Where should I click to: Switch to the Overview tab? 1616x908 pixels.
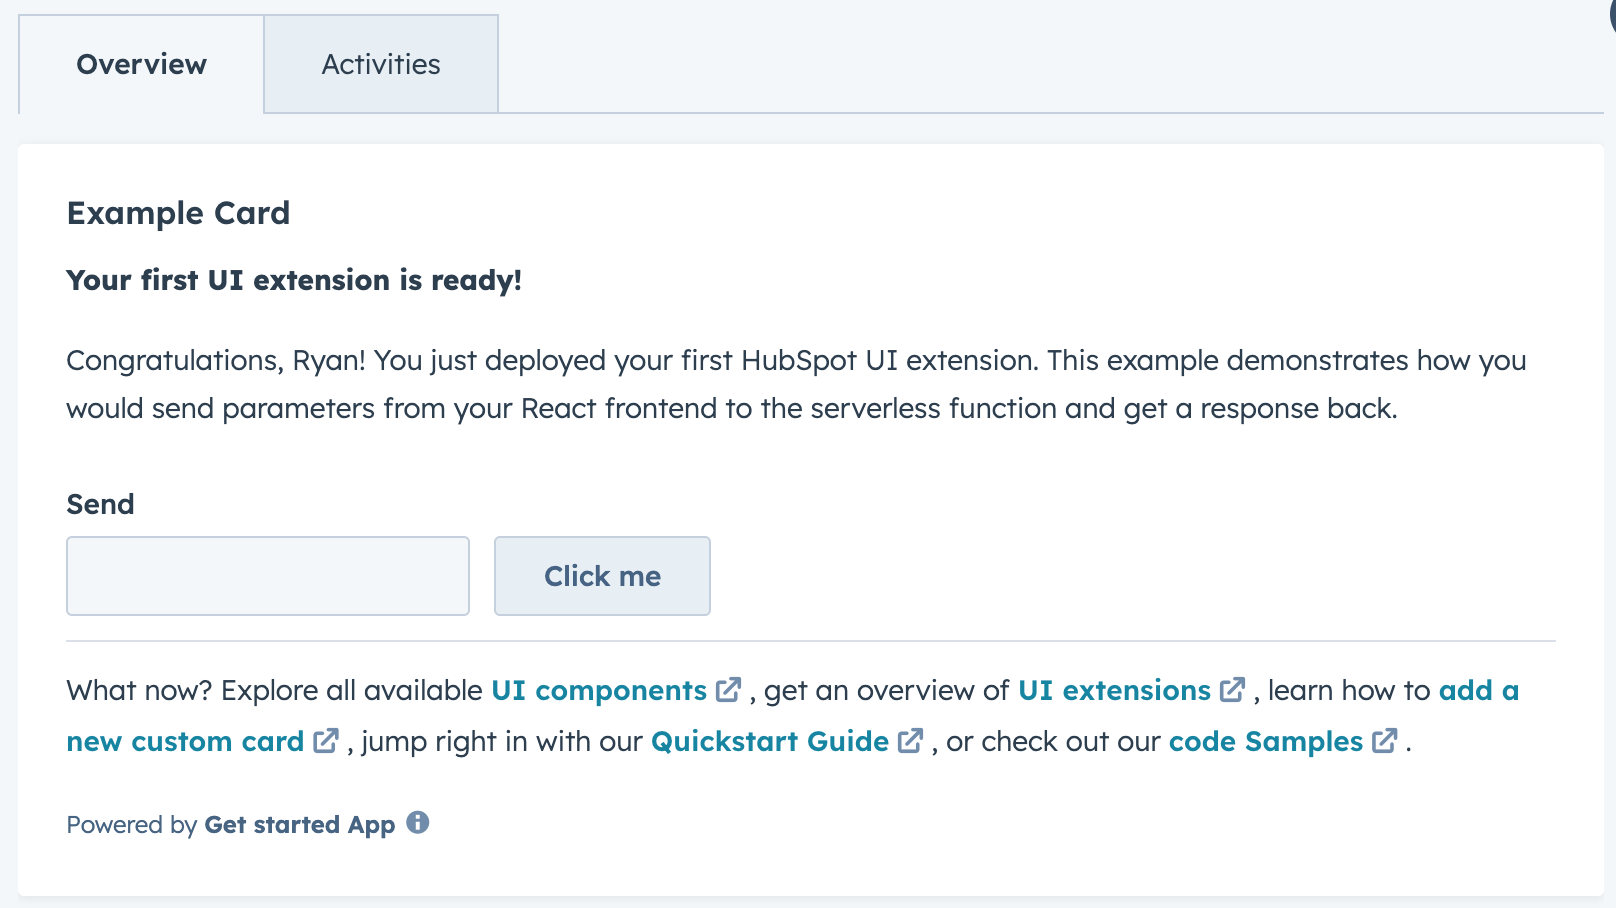tap(141, 64)
